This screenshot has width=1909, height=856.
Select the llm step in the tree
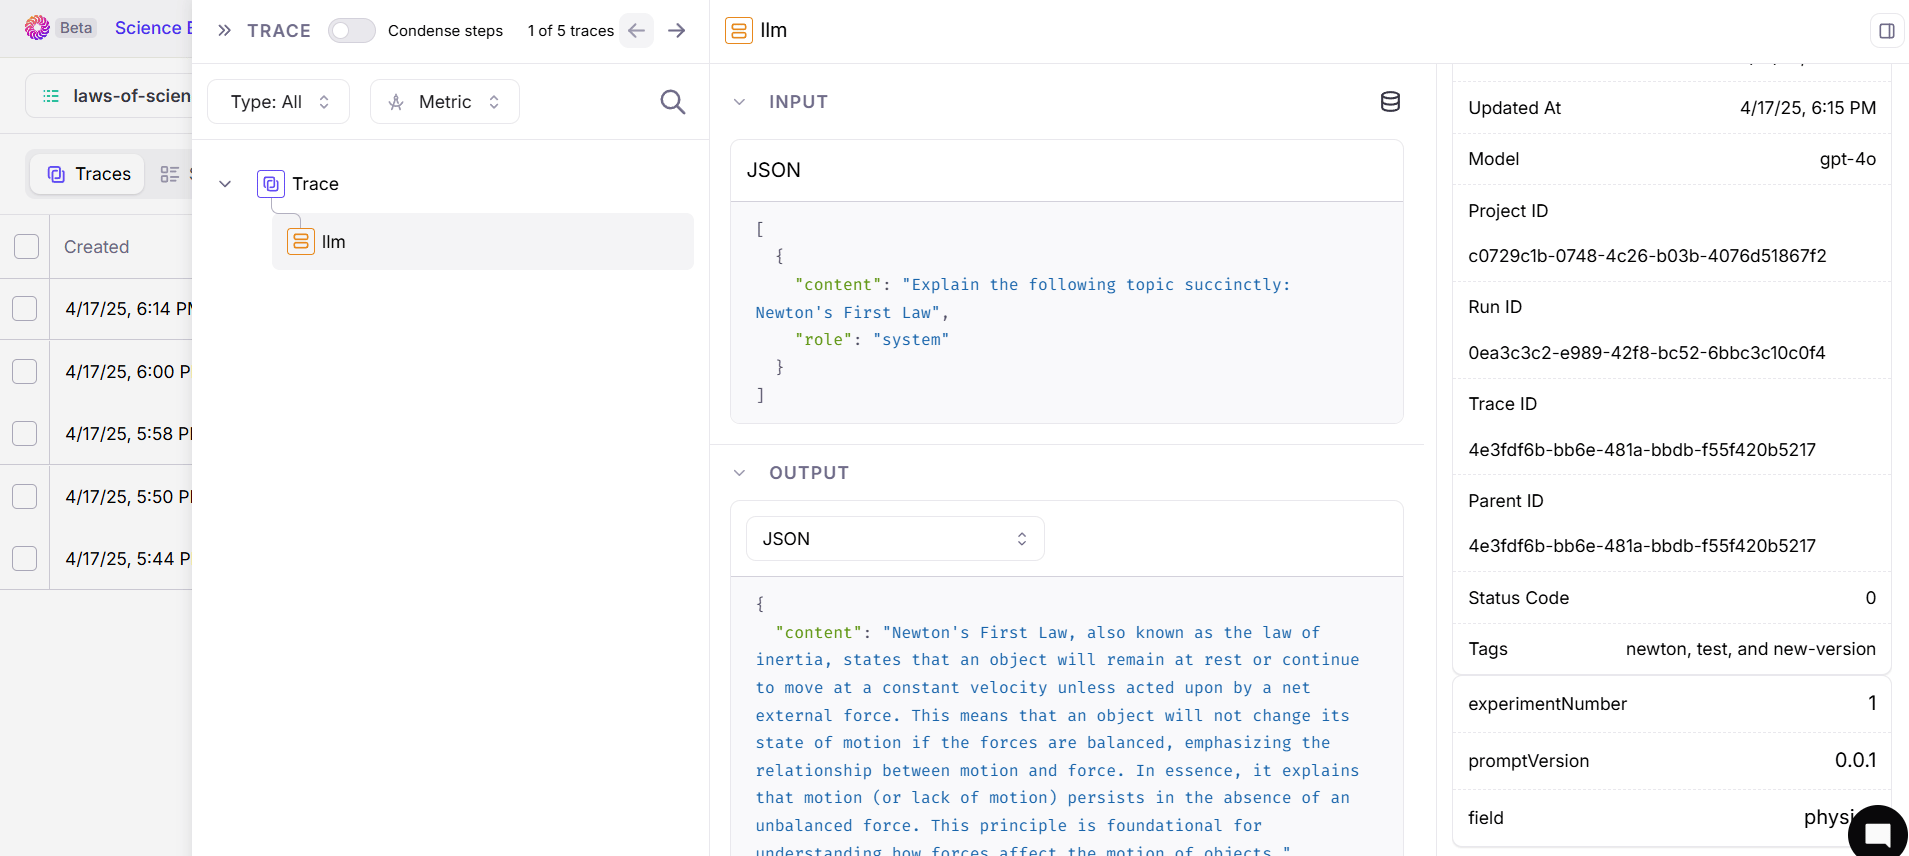click(483, 242)
